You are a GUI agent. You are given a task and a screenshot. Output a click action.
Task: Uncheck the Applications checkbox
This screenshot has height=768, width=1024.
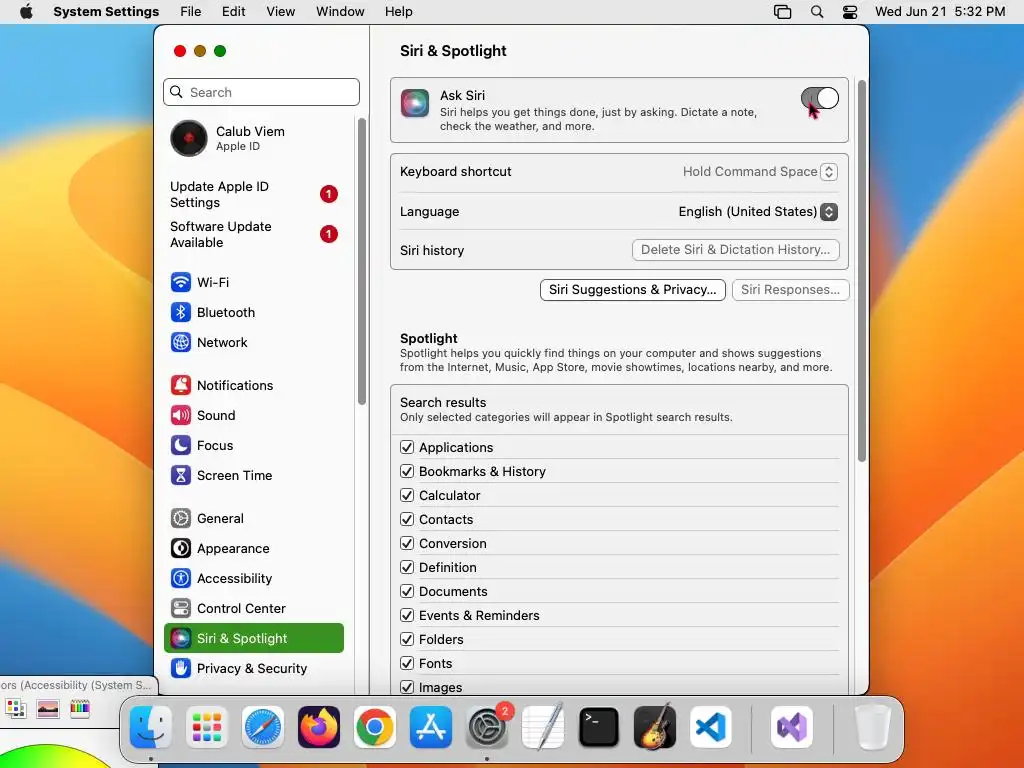click(407, 447)
